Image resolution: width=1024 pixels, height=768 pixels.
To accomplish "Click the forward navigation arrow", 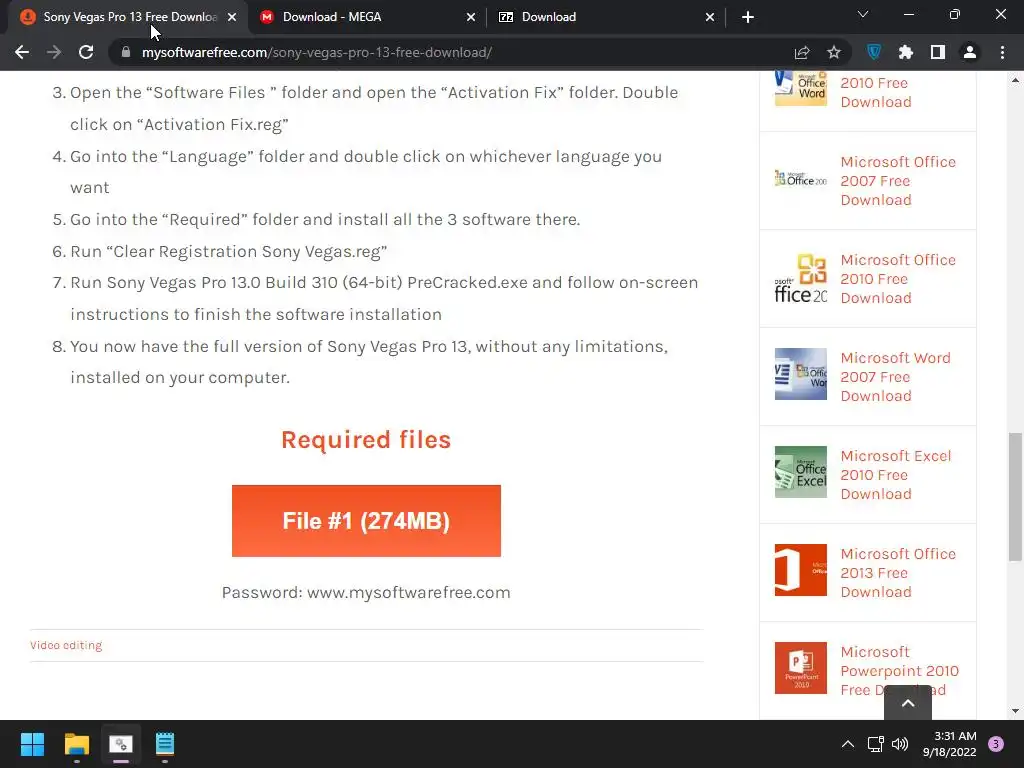I will tap(54, 52).
